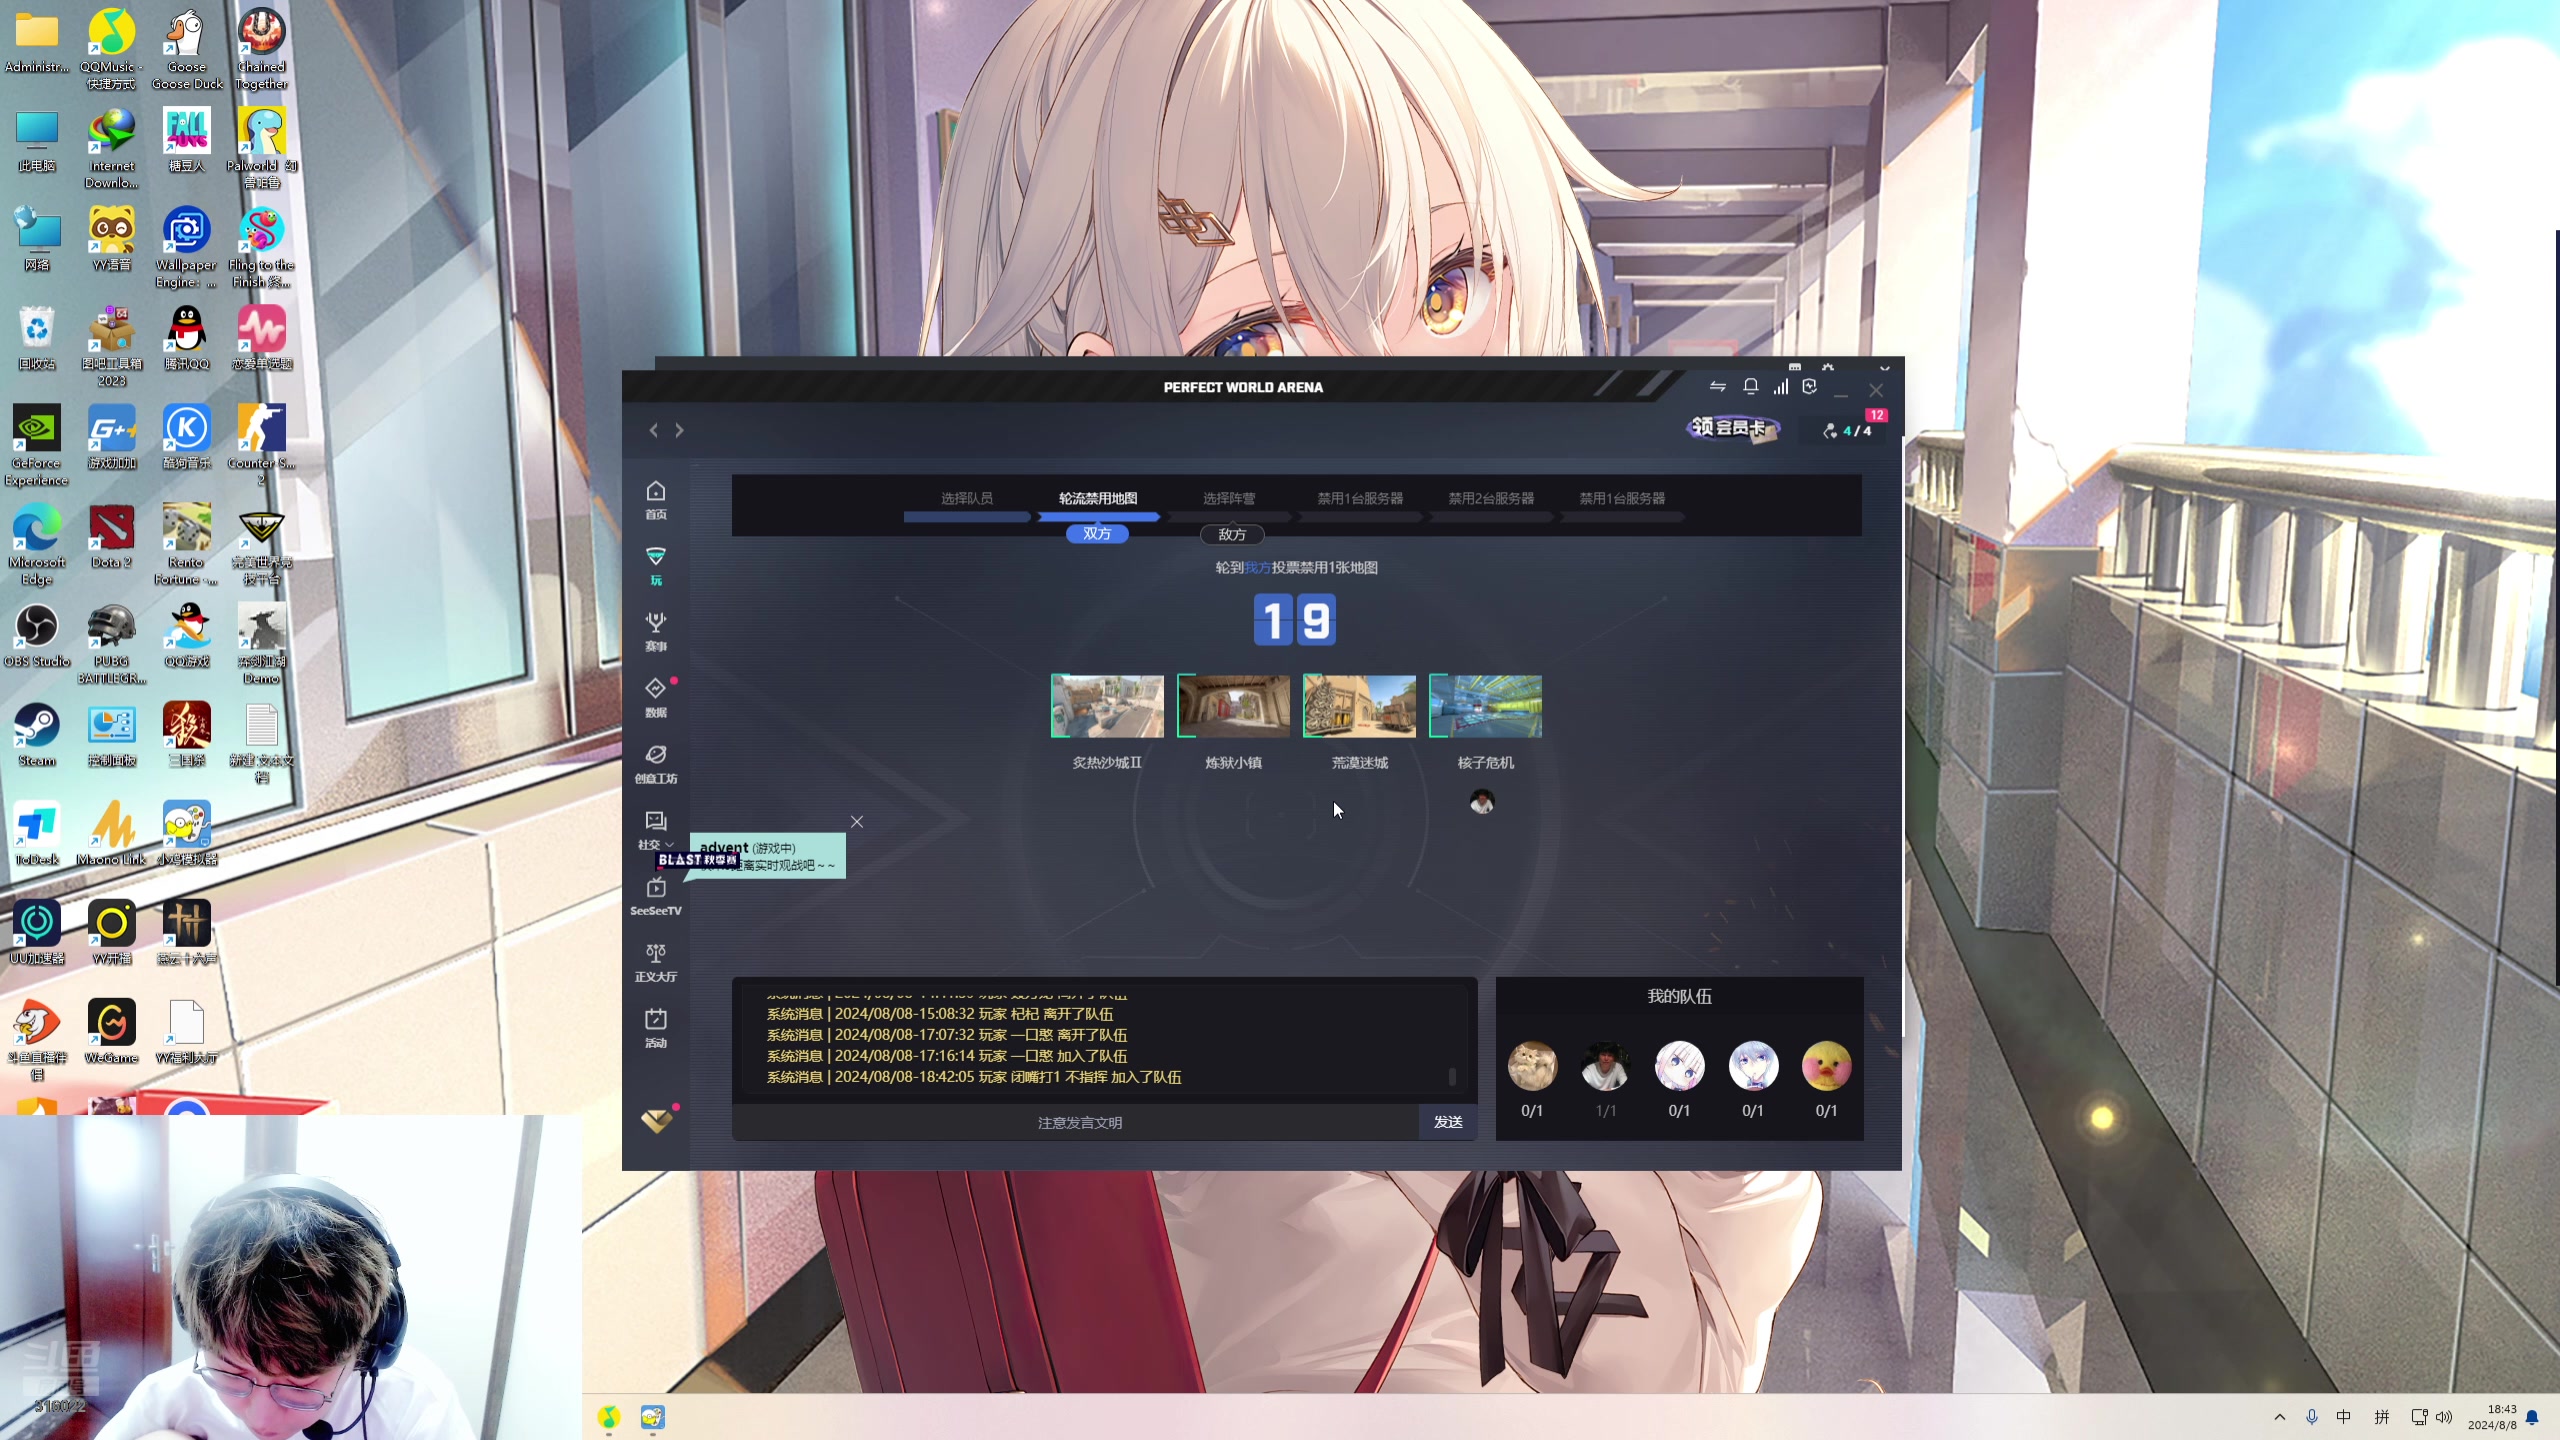2560x1440 pixels.
Task: Click the network signal bars icon
Action: [x=1780, y=387]
